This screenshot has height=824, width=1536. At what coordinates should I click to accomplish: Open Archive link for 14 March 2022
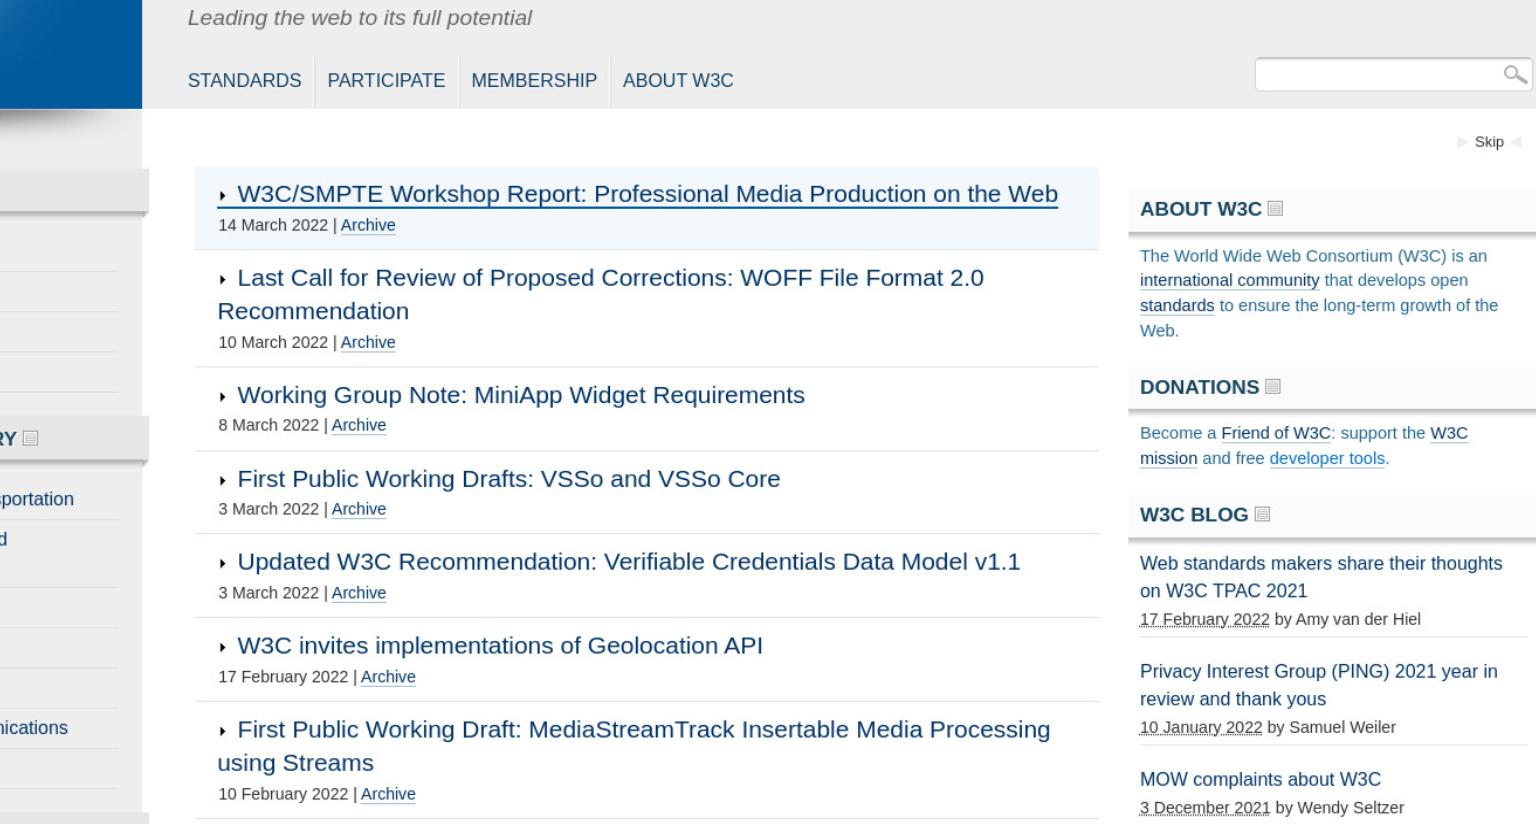point(368,225)
